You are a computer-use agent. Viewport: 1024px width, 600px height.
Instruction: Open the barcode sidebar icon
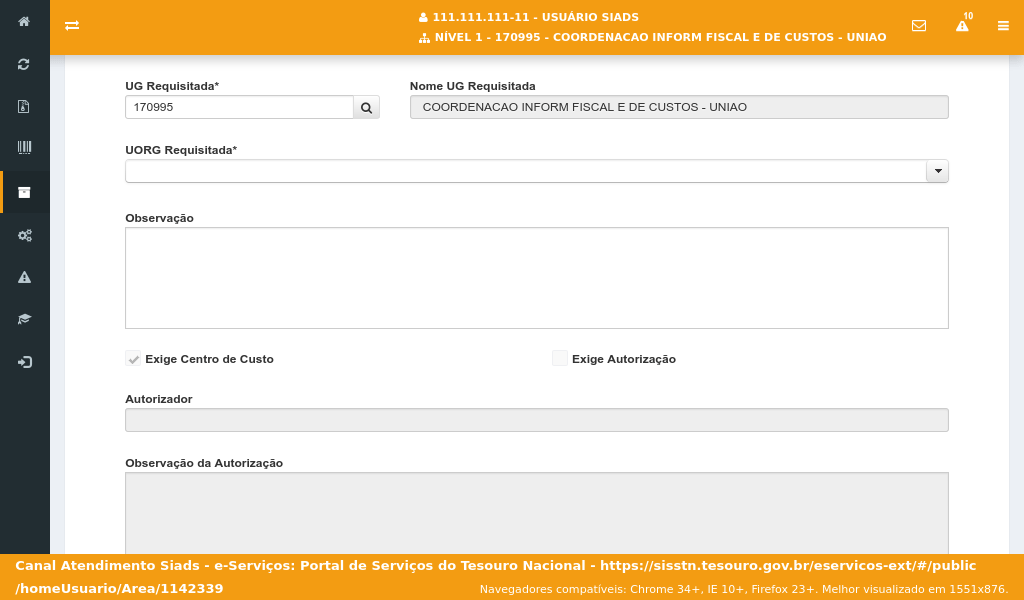click(24, 148)
